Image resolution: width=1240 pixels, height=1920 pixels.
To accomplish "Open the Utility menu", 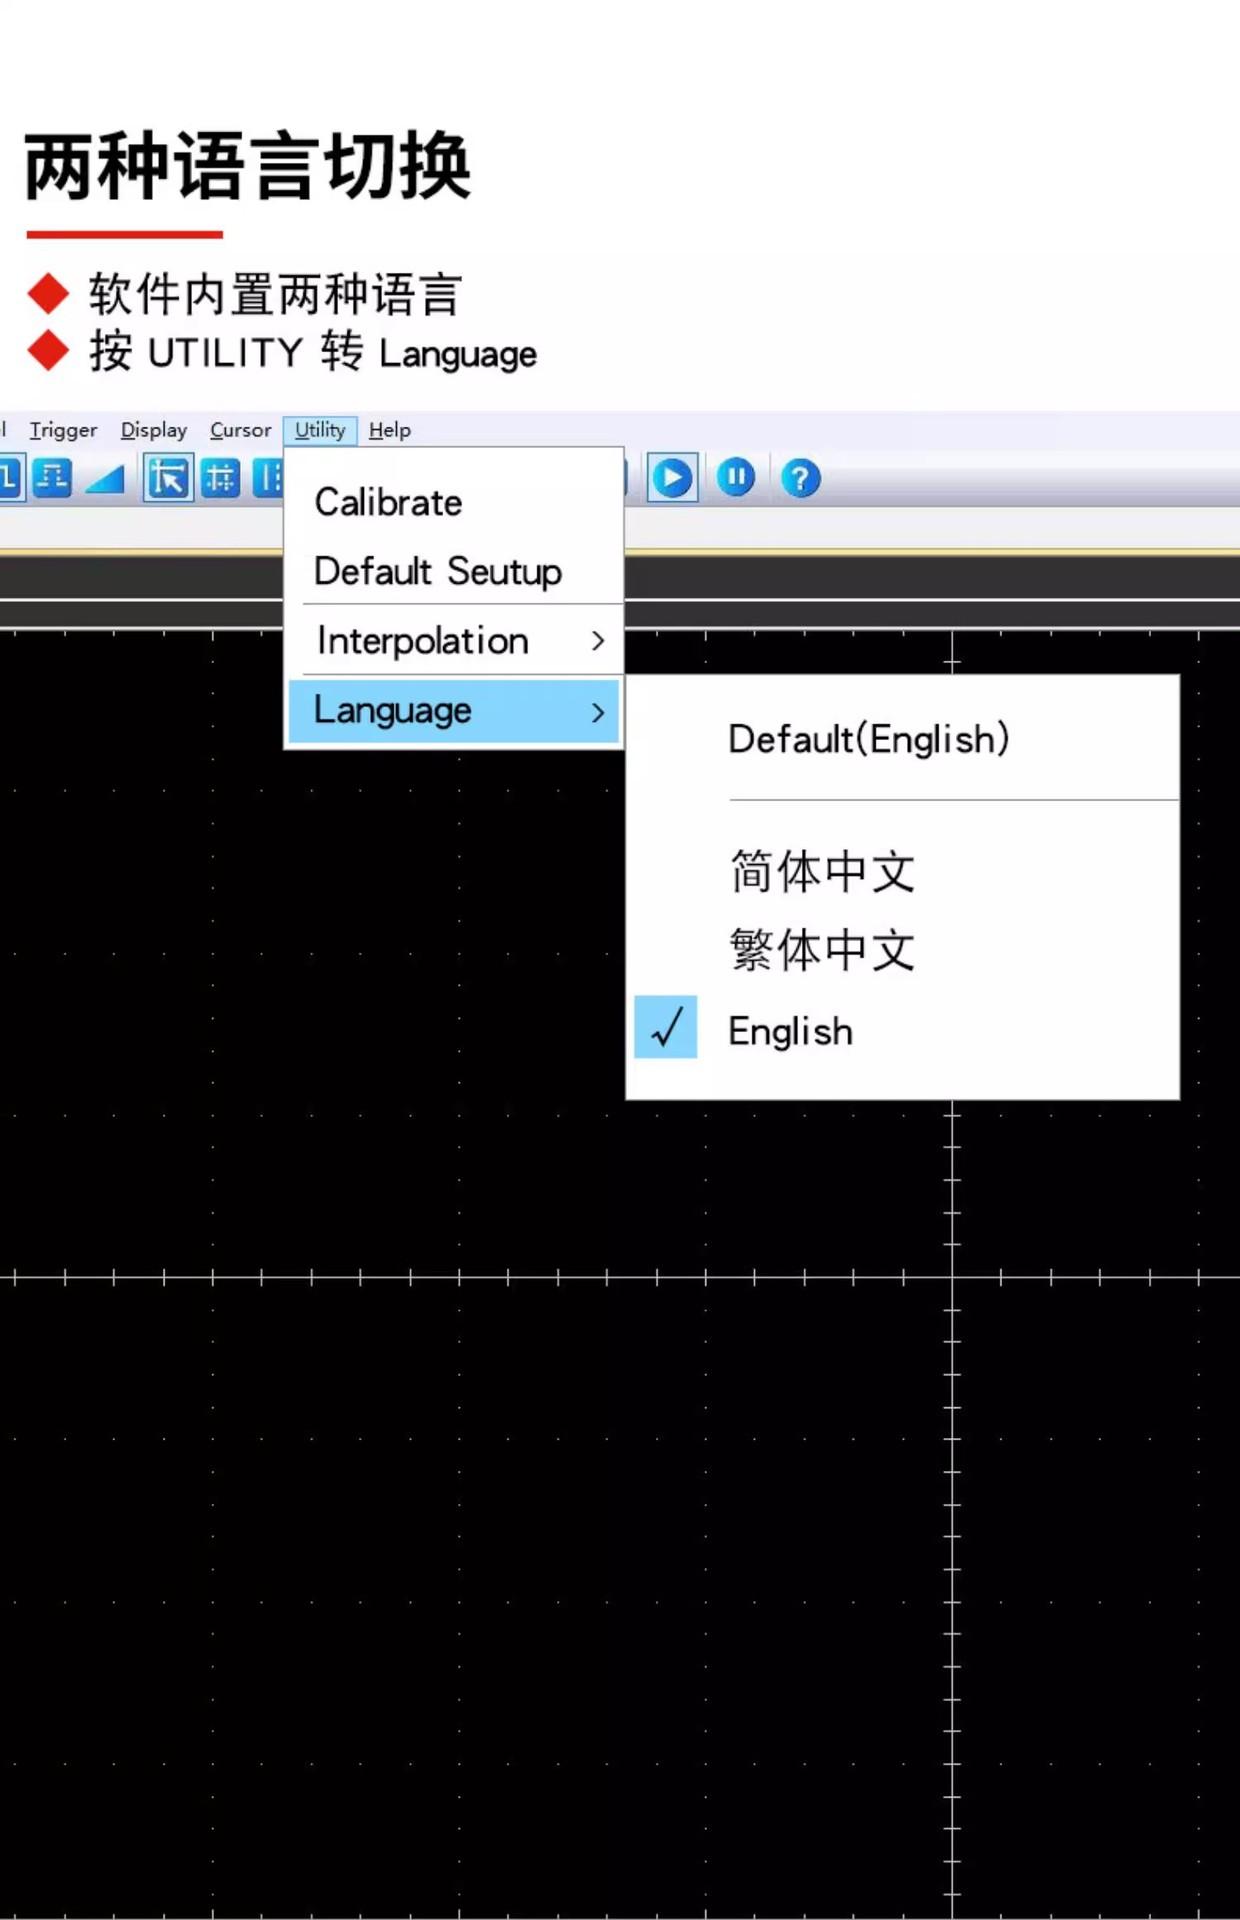I will pos(320,430).
